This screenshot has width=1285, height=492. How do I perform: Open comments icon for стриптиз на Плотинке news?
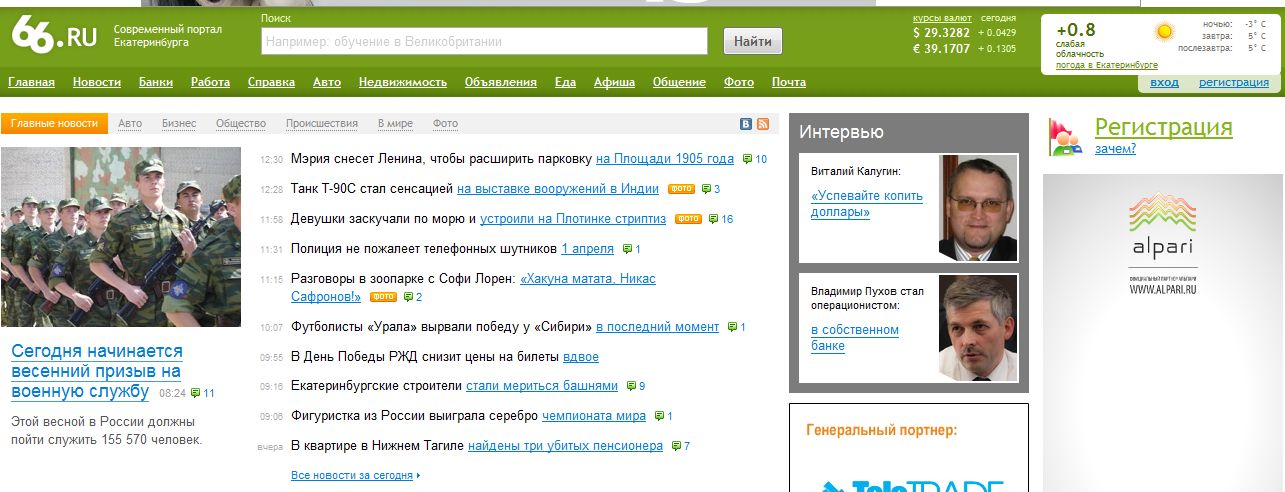pyautogui.click(x=713, y=219)
